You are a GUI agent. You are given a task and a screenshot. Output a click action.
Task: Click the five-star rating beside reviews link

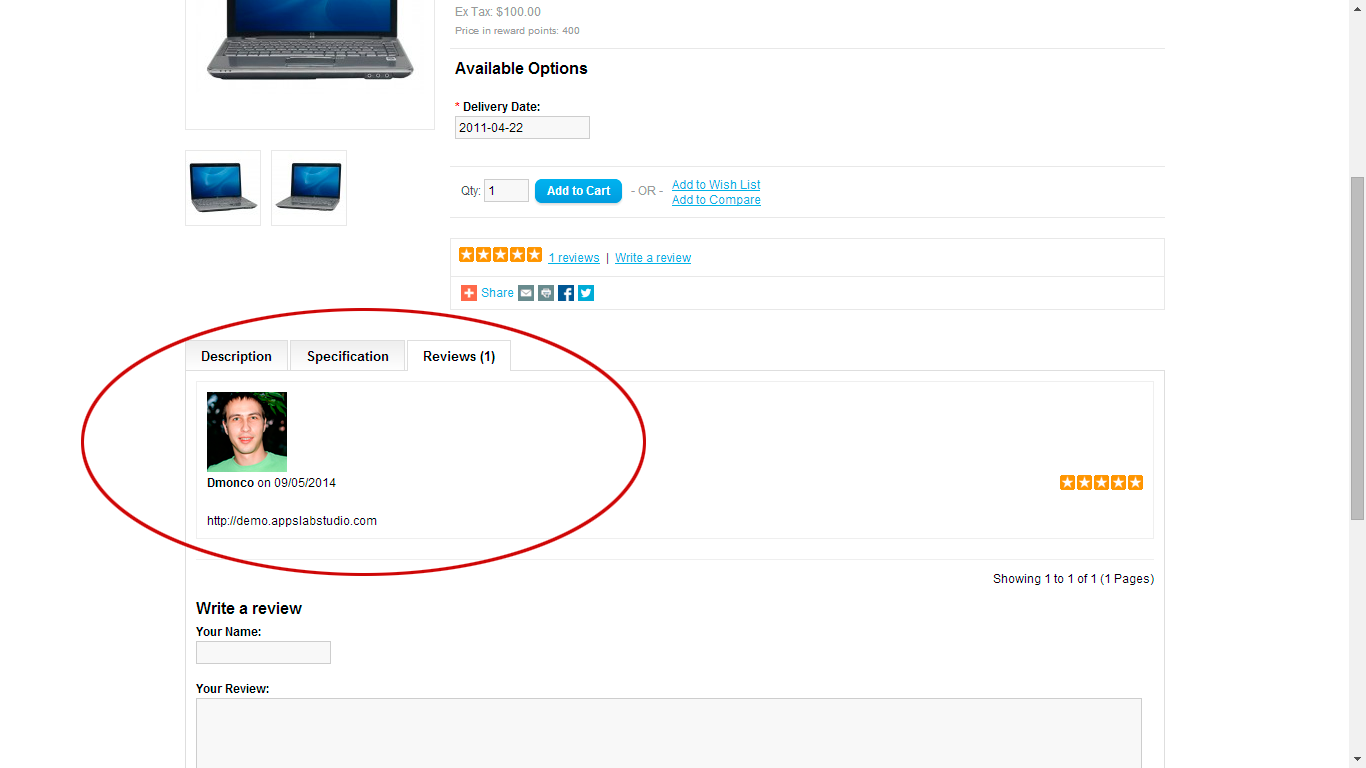[500, 255]
